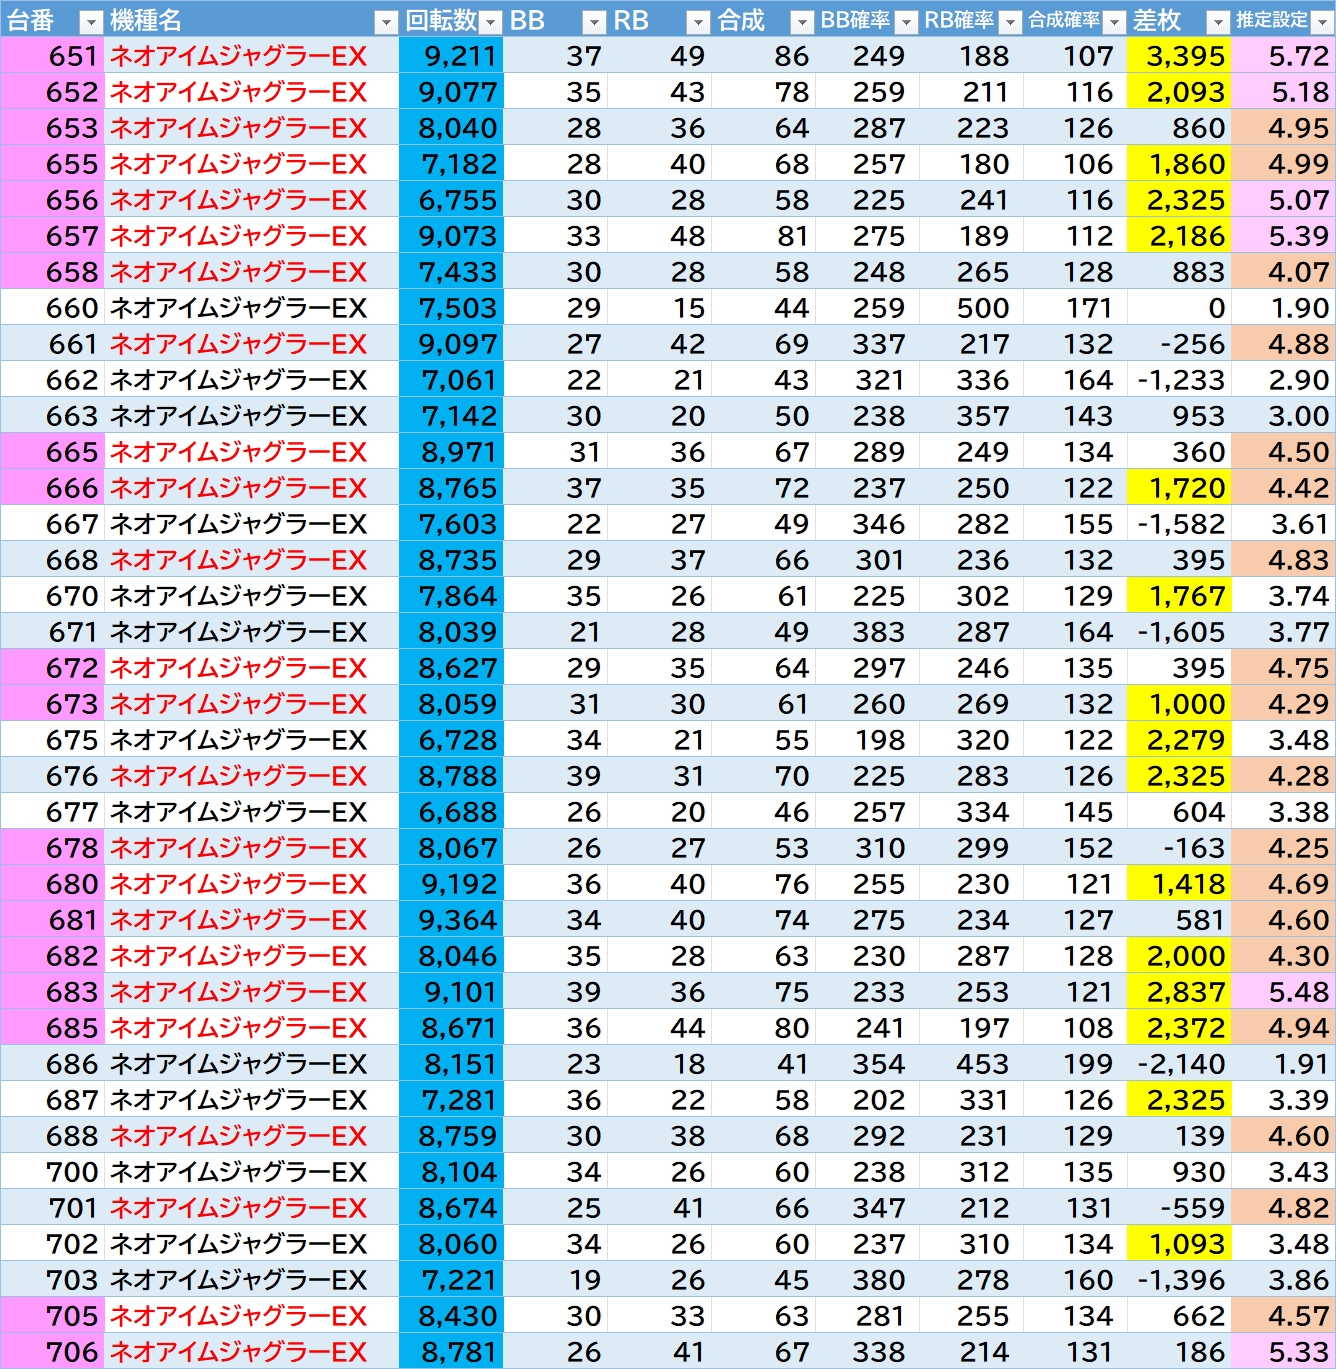Click the 推定設定 value 5.18
Viewport: 1336px width, 1369px height.
(1283, 92)
